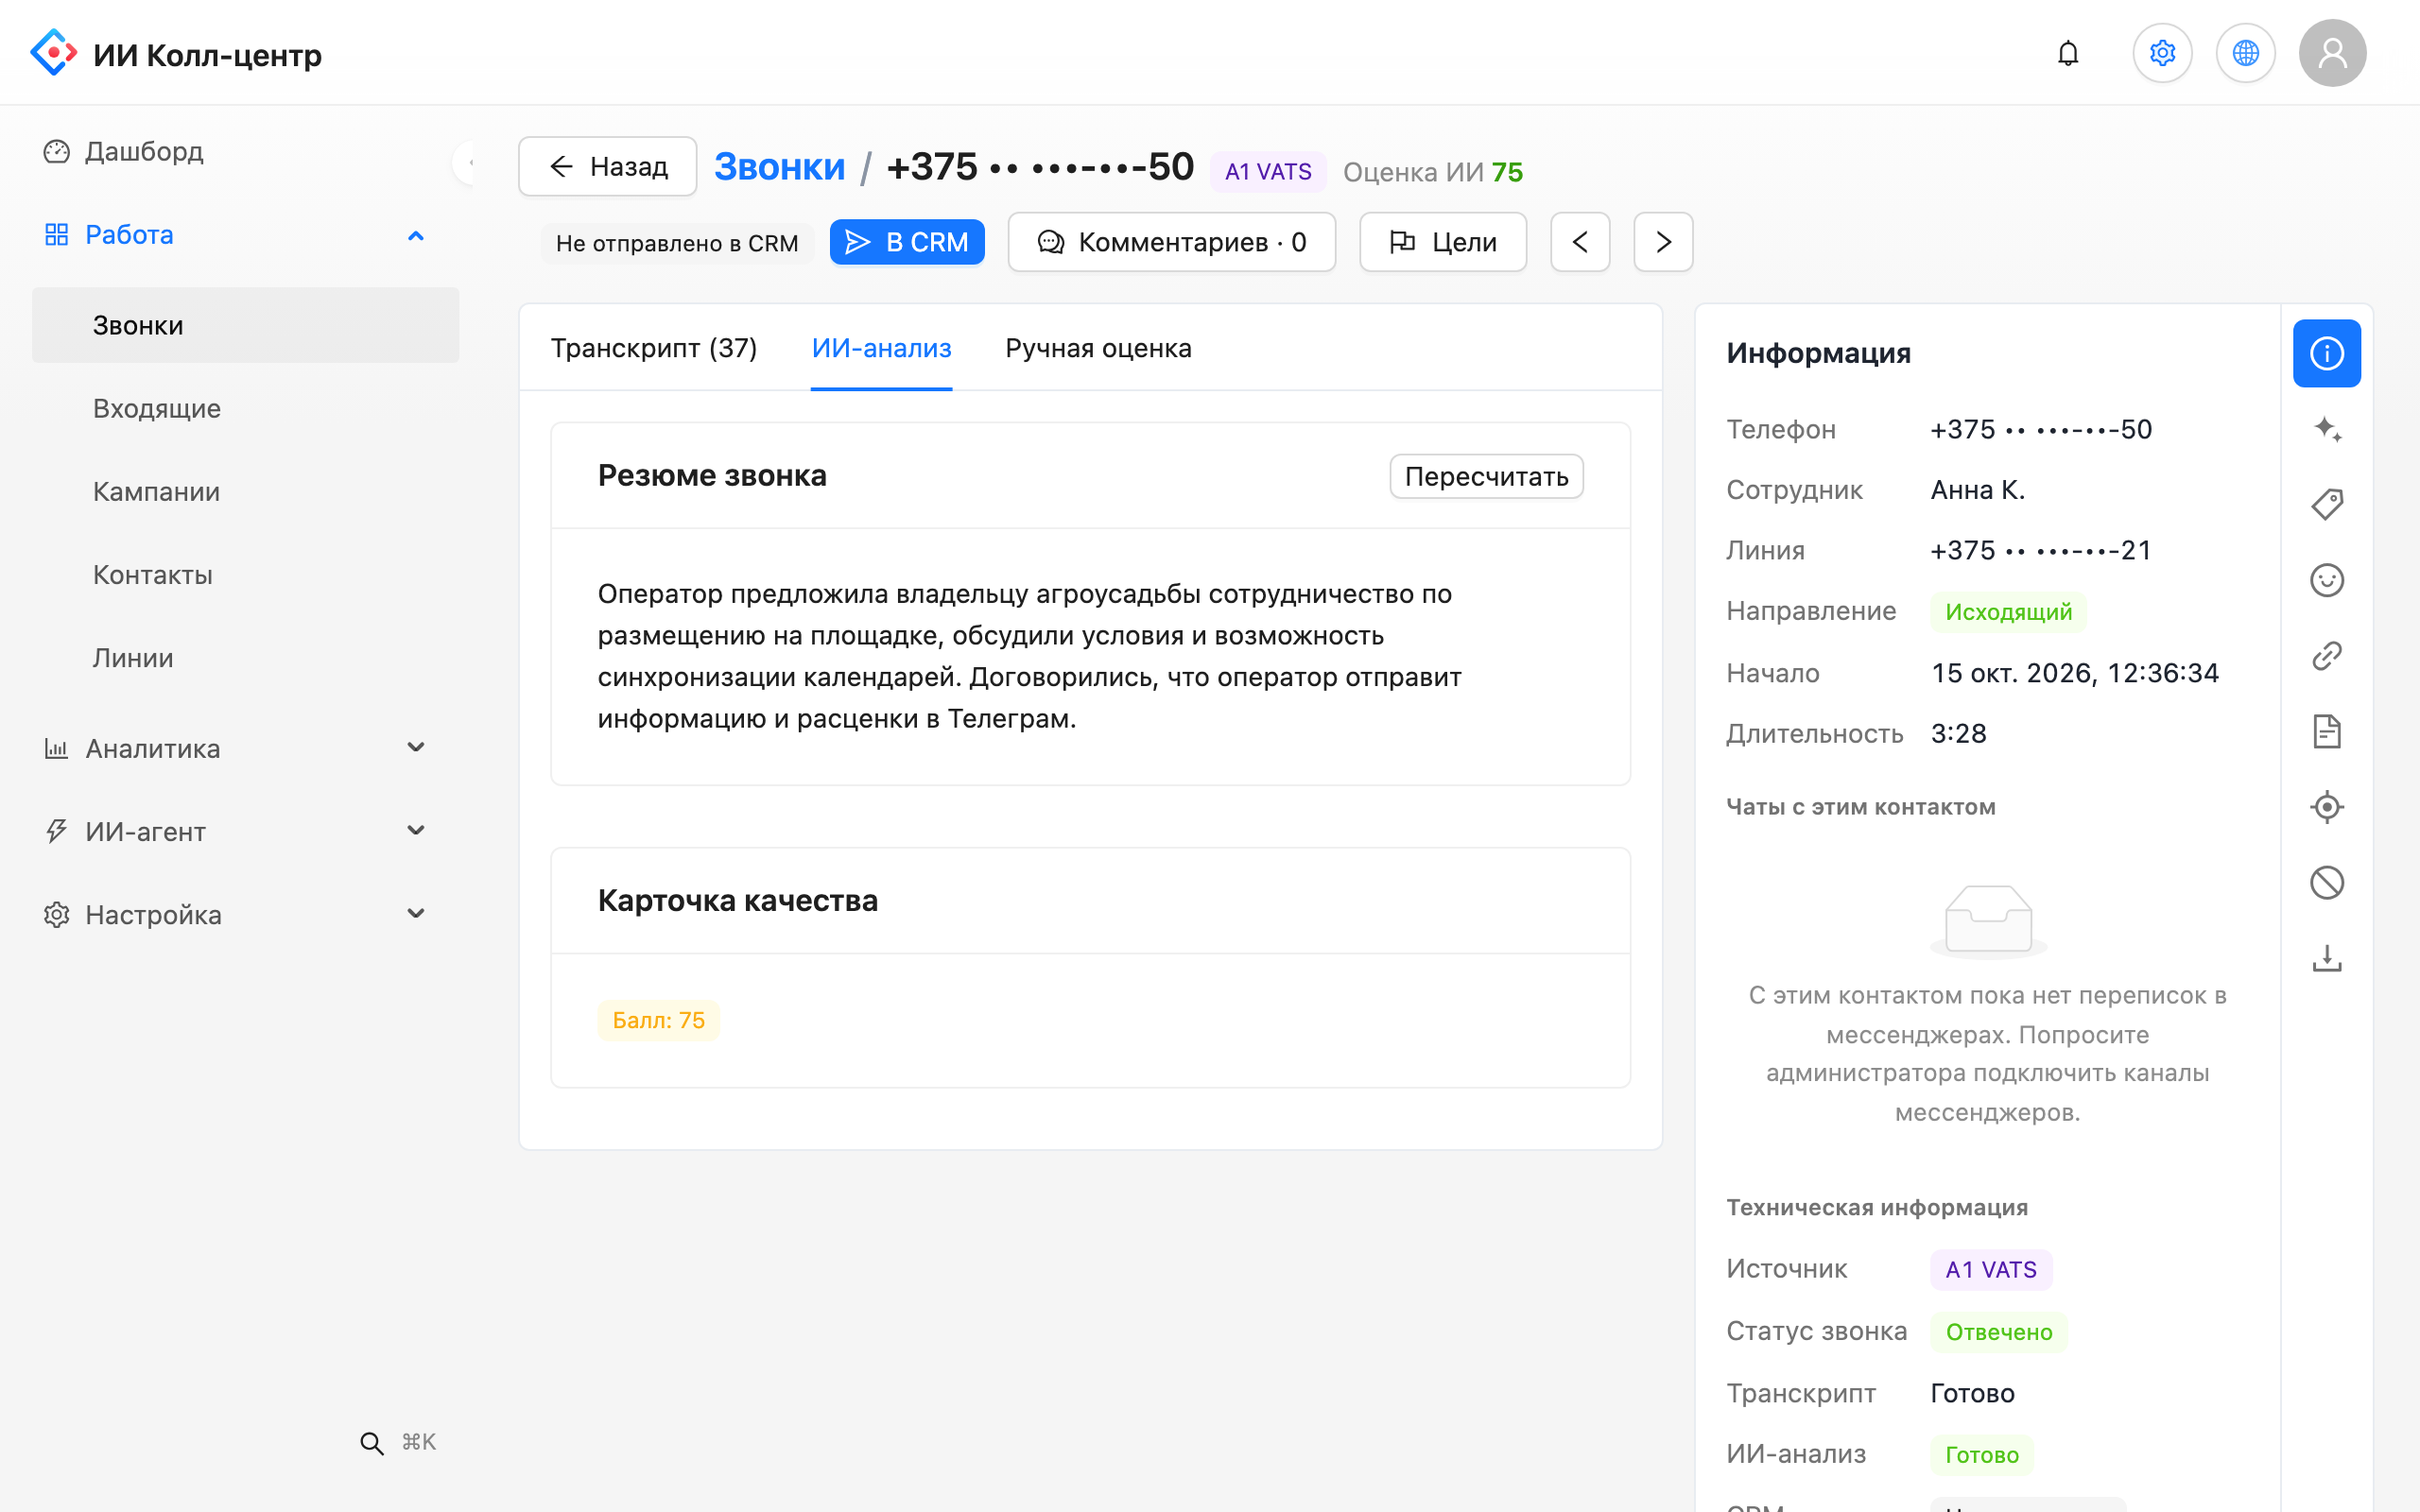
Task: Open Входящие in the sidebar
Action: tap(245, 408)
